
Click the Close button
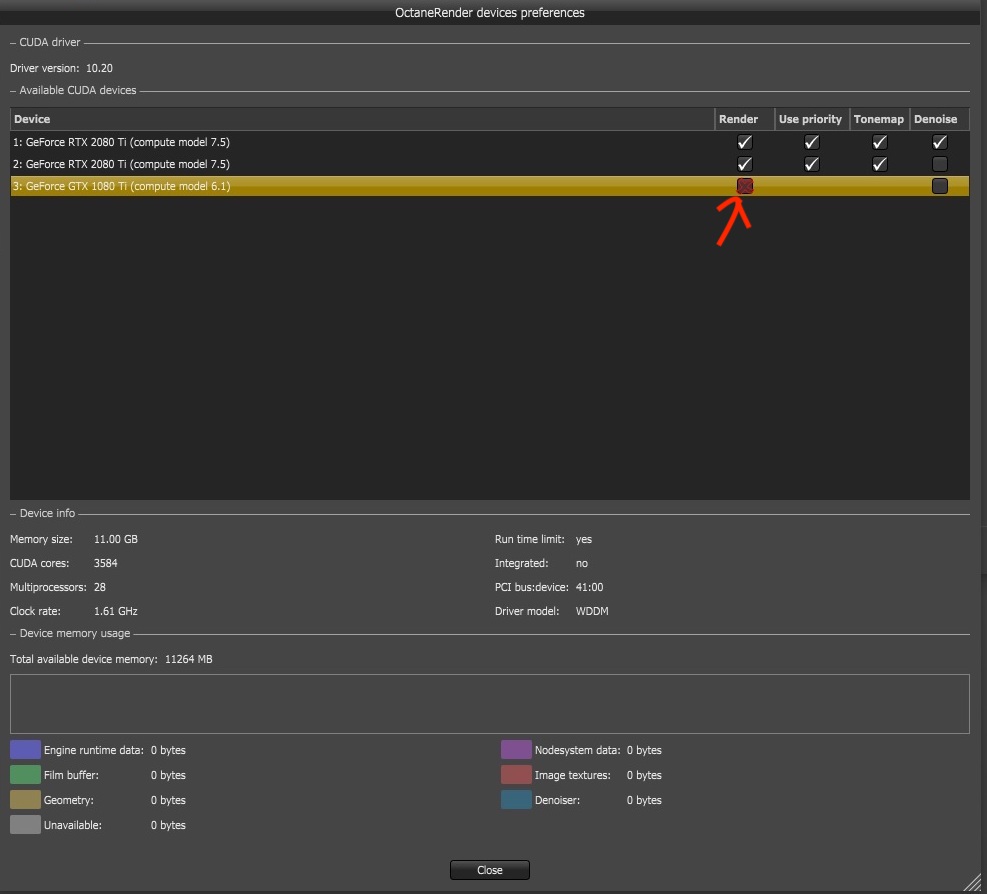490,870
